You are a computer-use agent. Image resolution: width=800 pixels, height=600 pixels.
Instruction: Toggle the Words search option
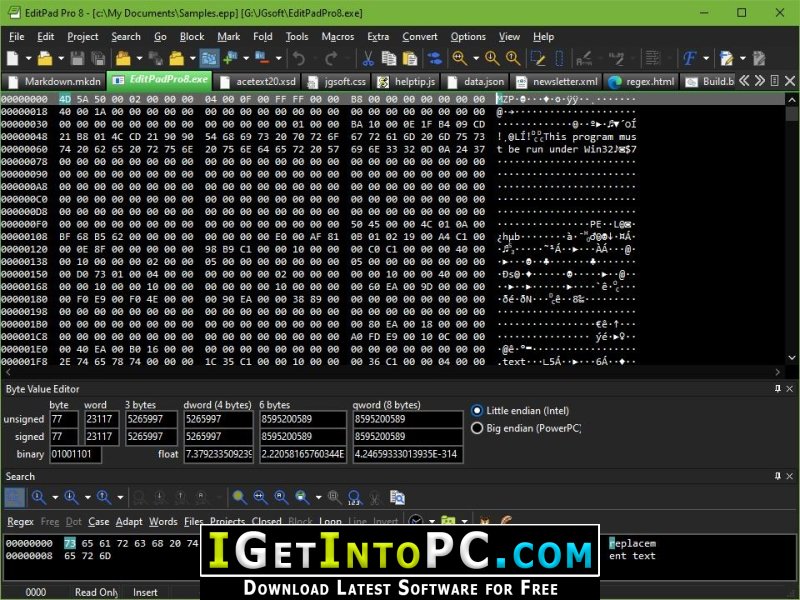pos(163,521)
